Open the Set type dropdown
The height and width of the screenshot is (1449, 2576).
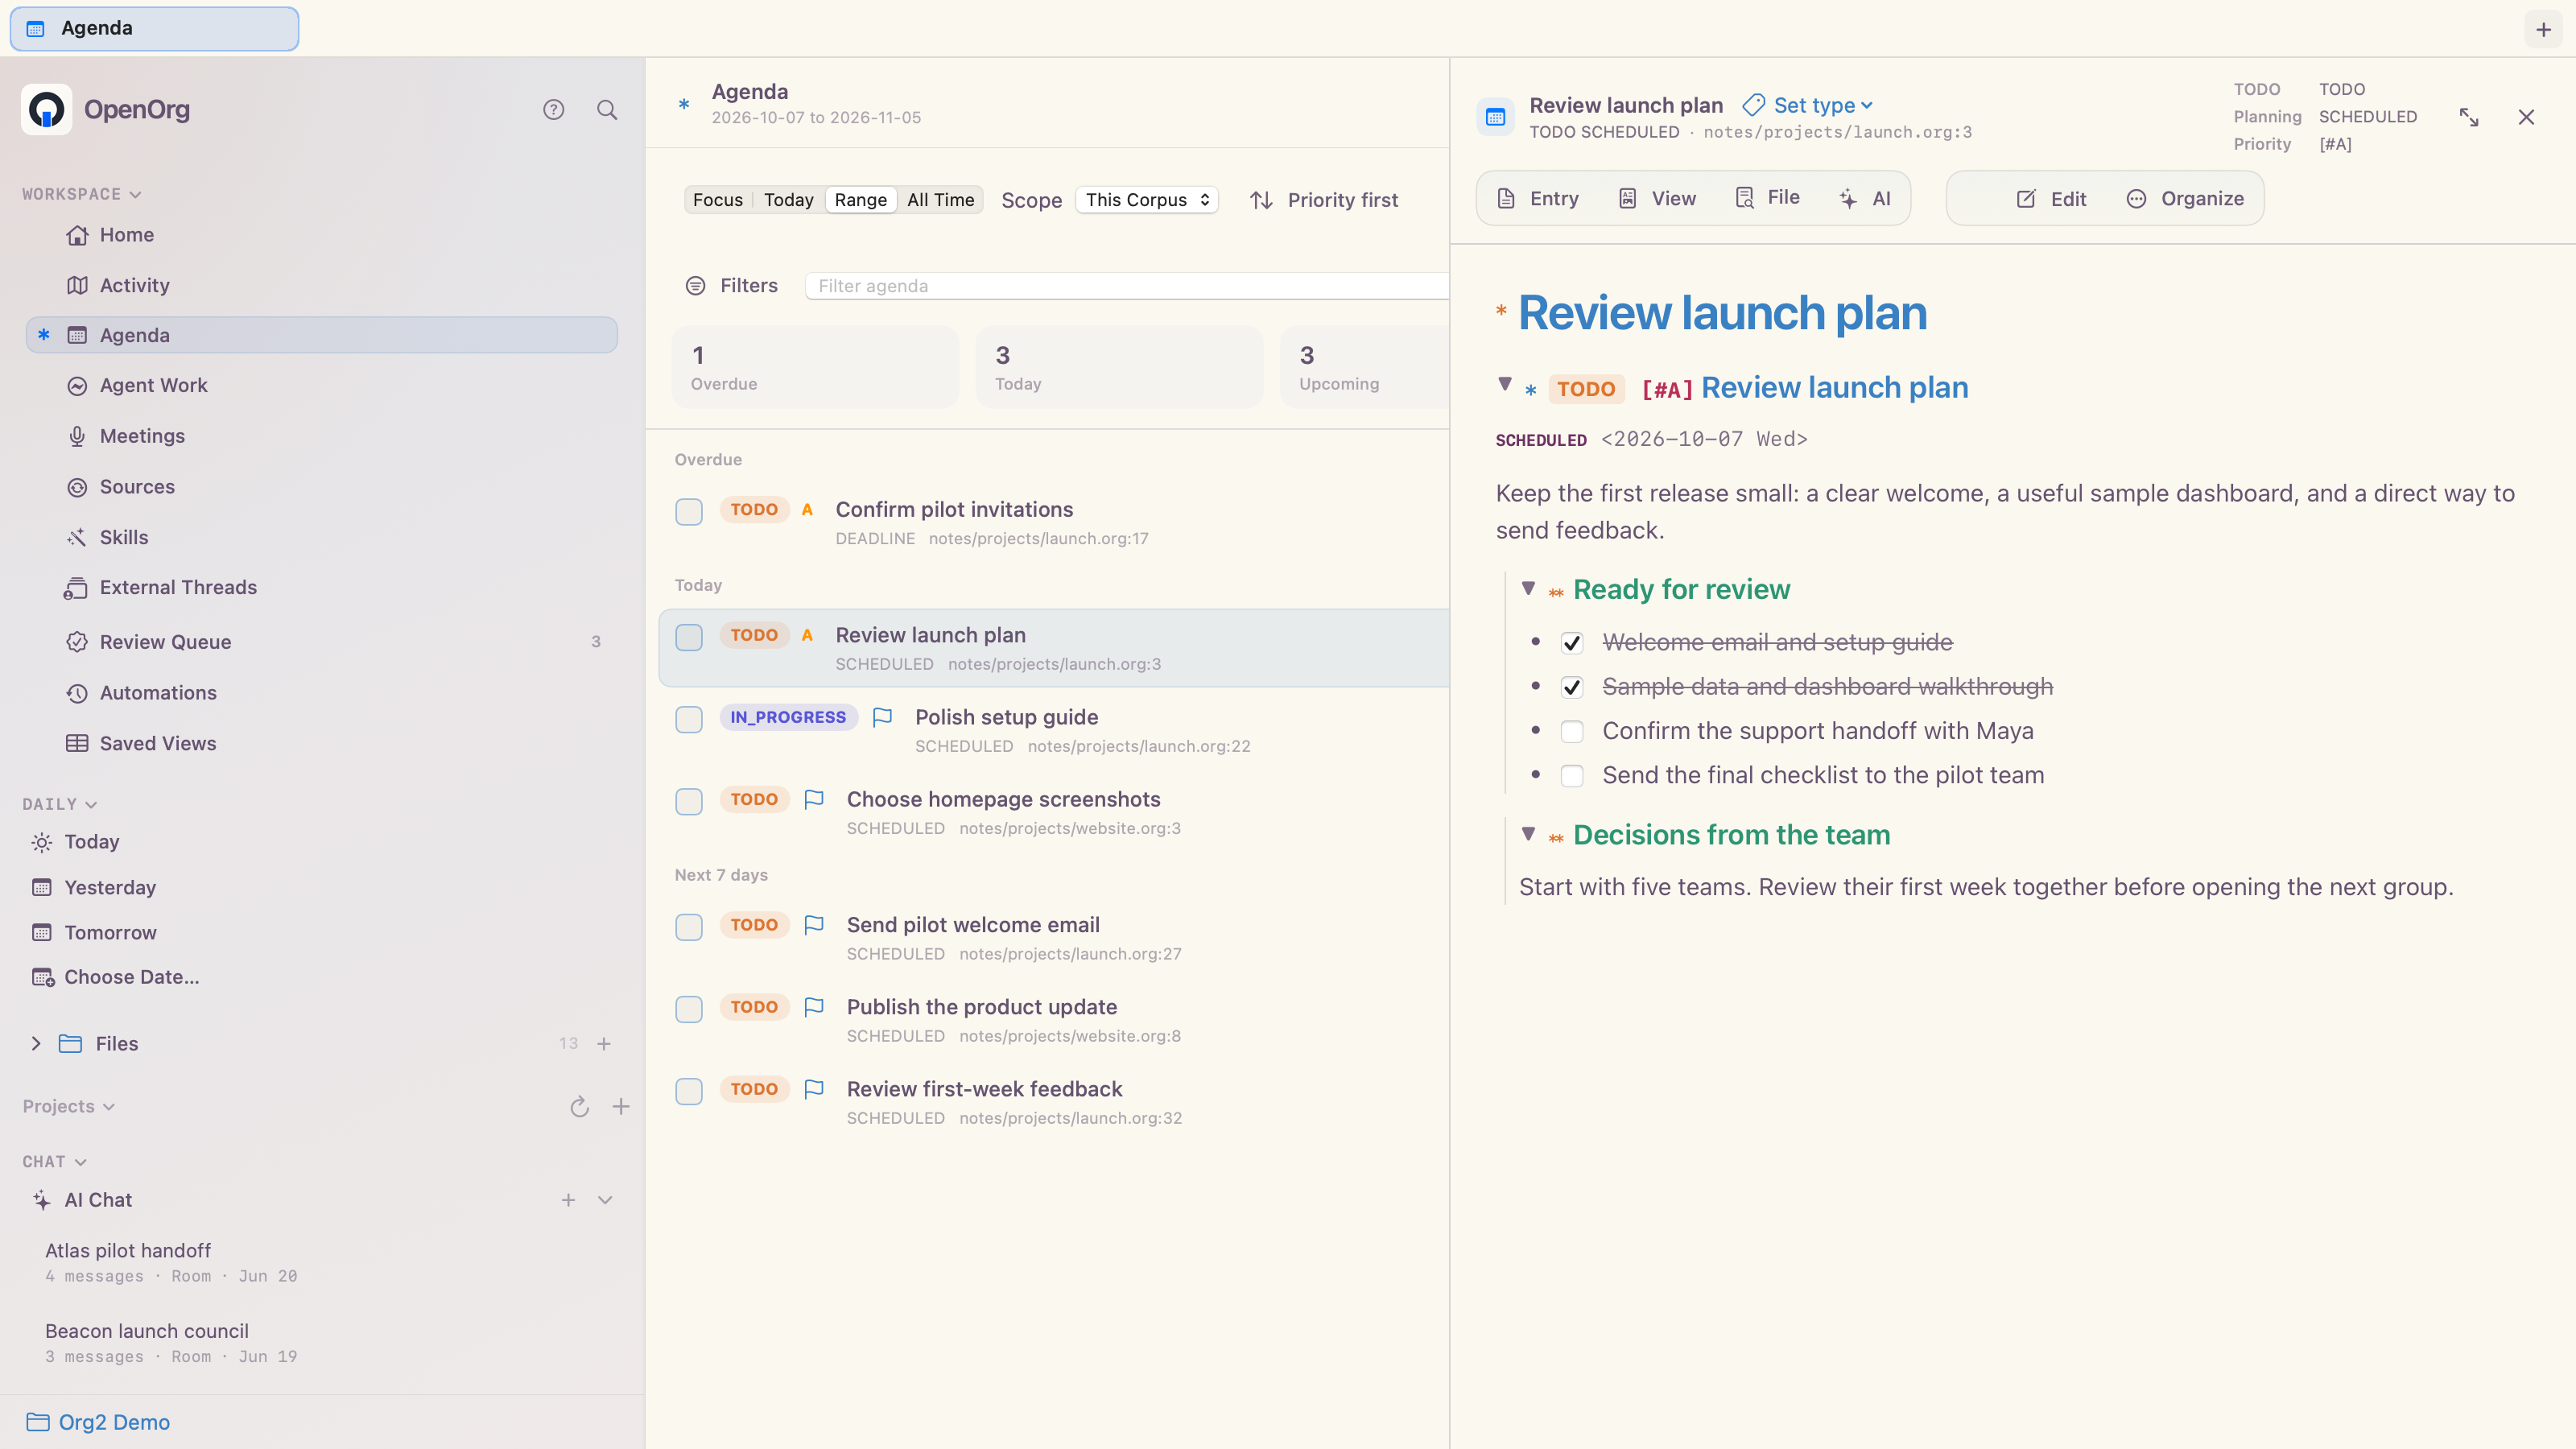click(1808, 105)
